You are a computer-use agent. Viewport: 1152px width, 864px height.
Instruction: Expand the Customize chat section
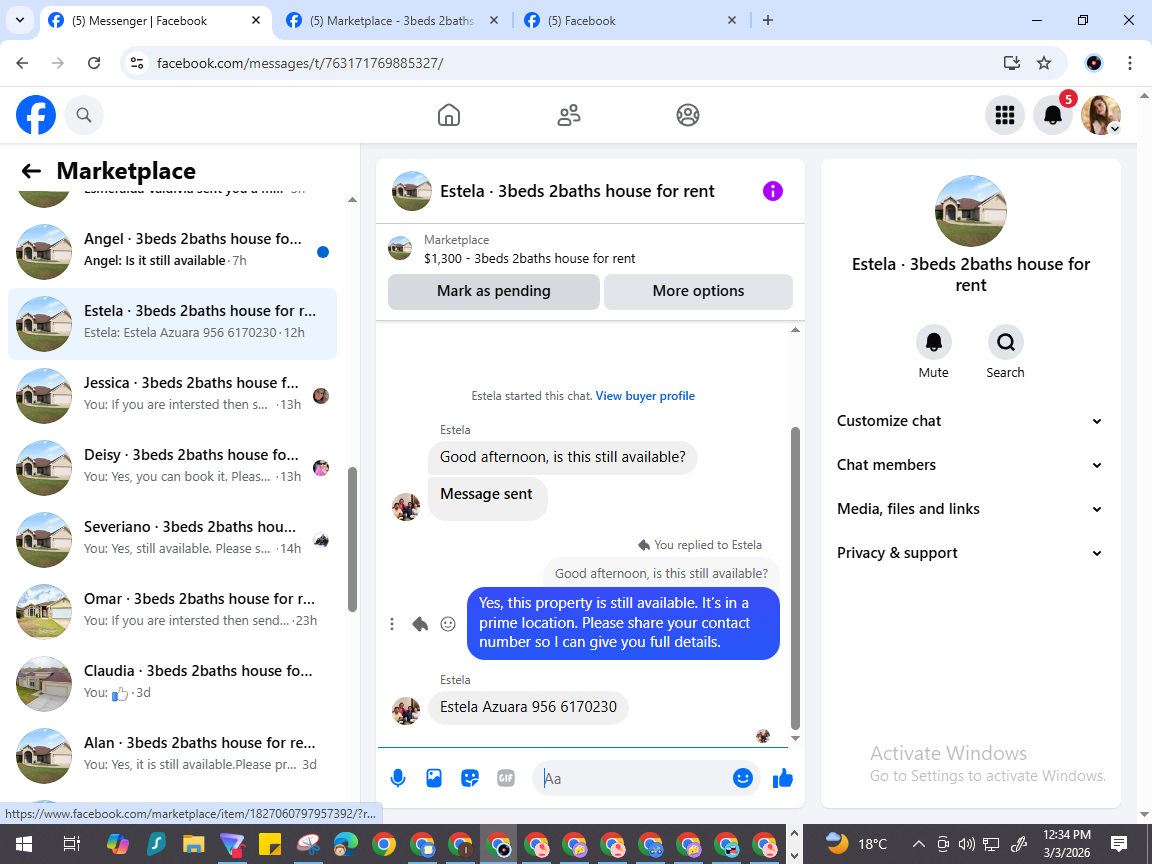(x=970, y=421)
